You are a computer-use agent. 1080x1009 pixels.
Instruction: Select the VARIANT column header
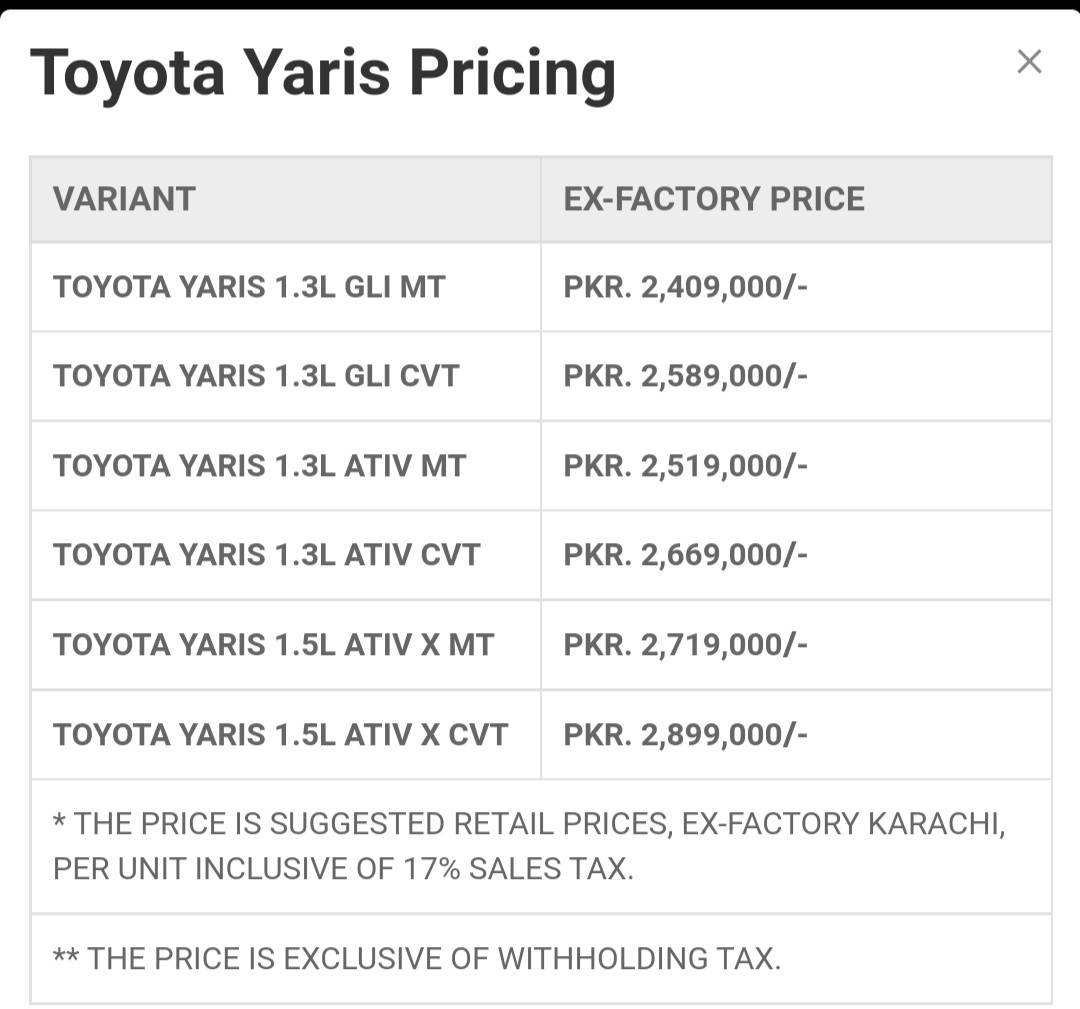coord(124,199)
